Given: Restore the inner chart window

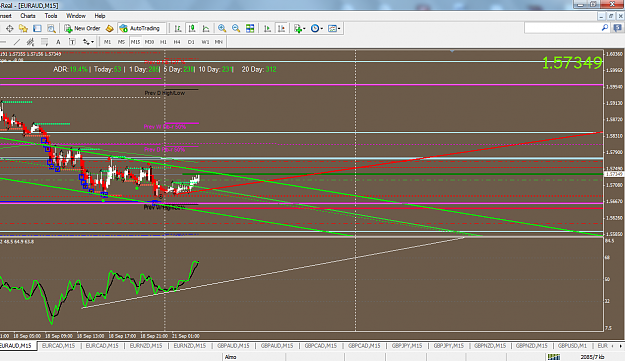Looking at the screenshot, I should (611, 16).
